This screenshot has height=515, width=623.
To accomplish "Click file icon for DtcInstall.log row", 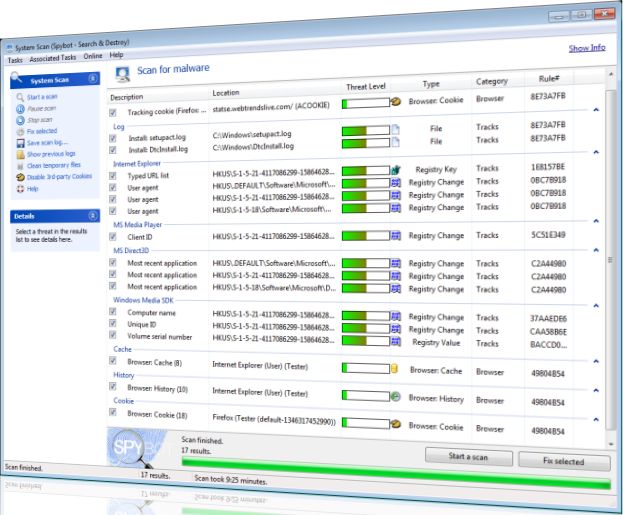I will (395, 142).
